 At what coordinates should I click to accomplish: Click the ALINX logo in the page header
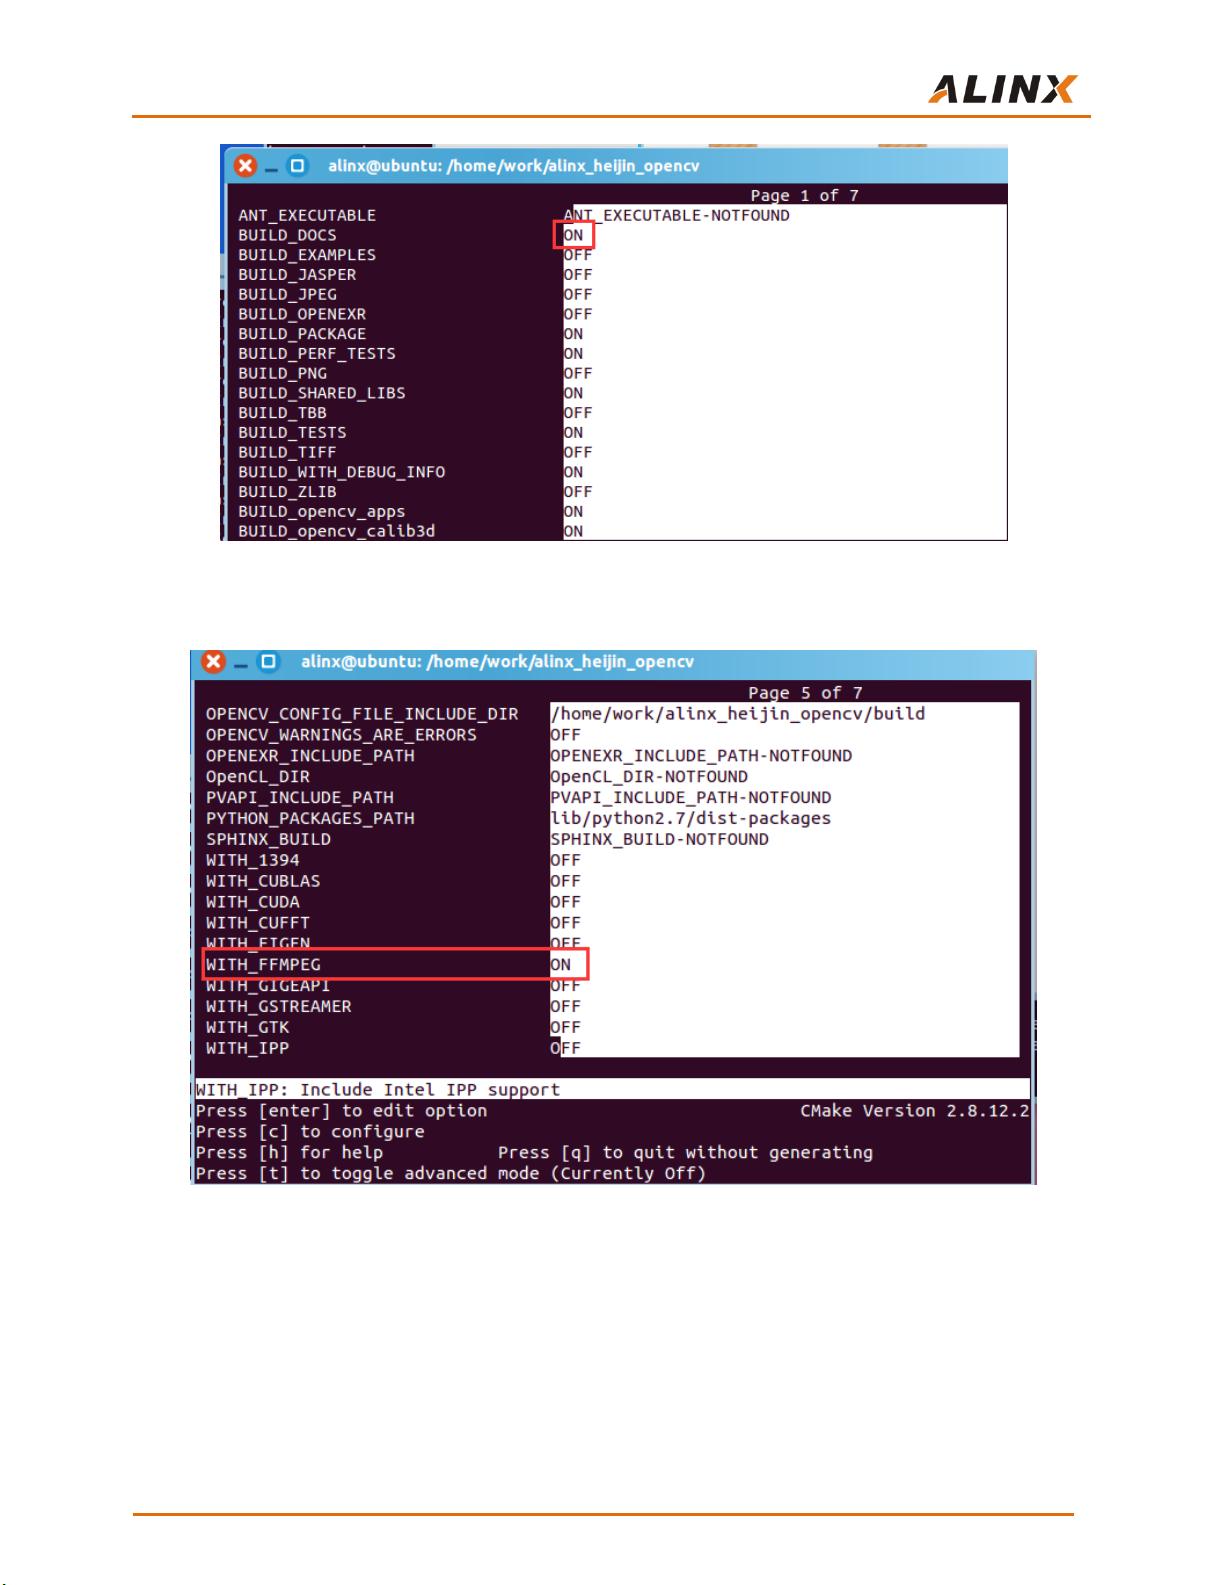1002,89
